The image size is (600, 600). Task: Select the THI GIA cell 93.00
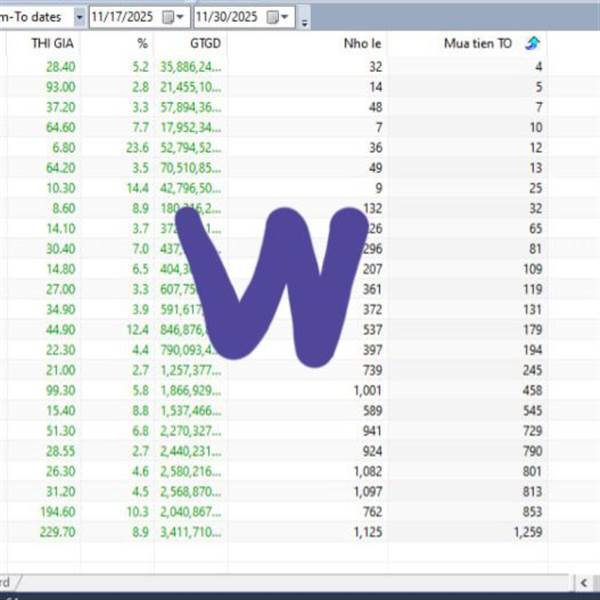point(60,87)
